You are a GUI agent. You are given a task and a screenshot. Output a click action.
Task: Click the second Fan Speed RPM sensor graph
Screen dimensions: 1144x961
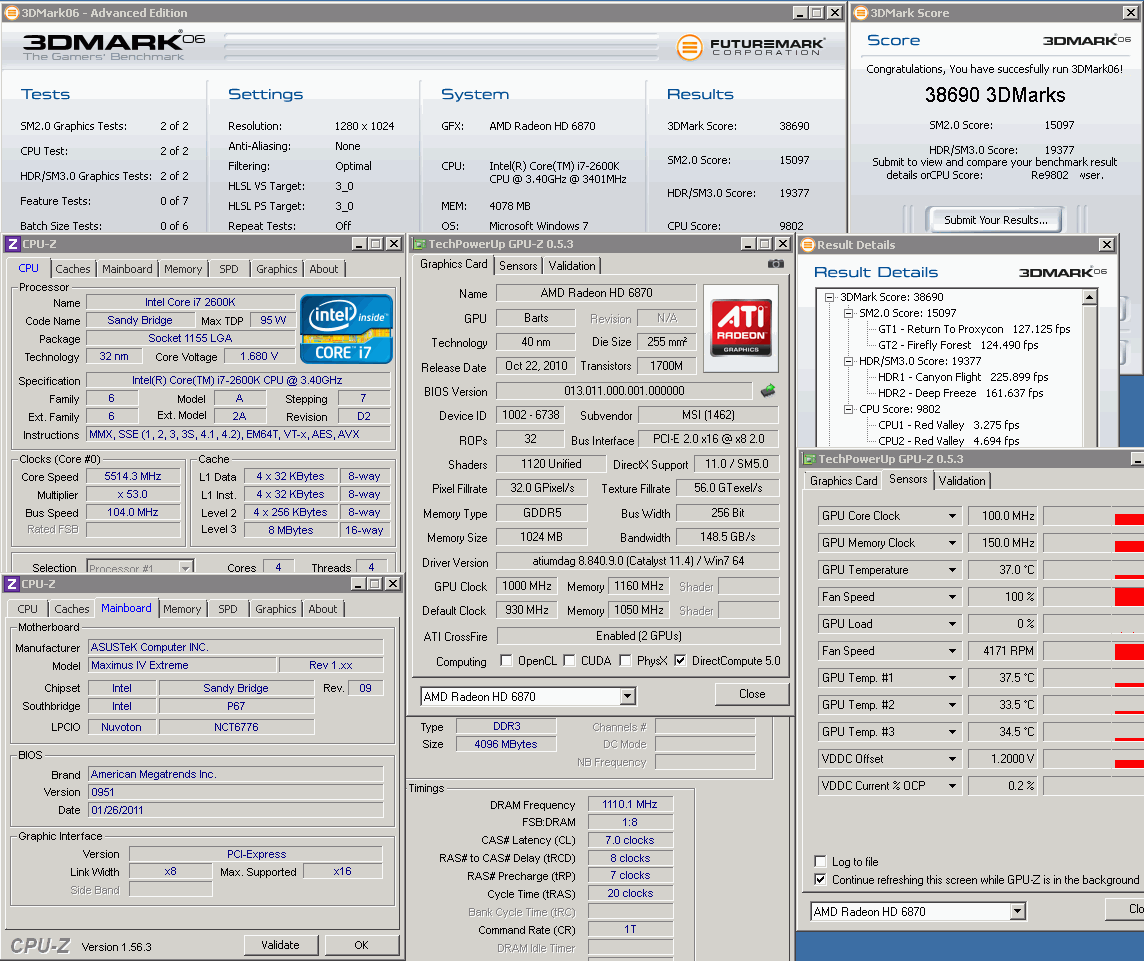click(1094, 651)
